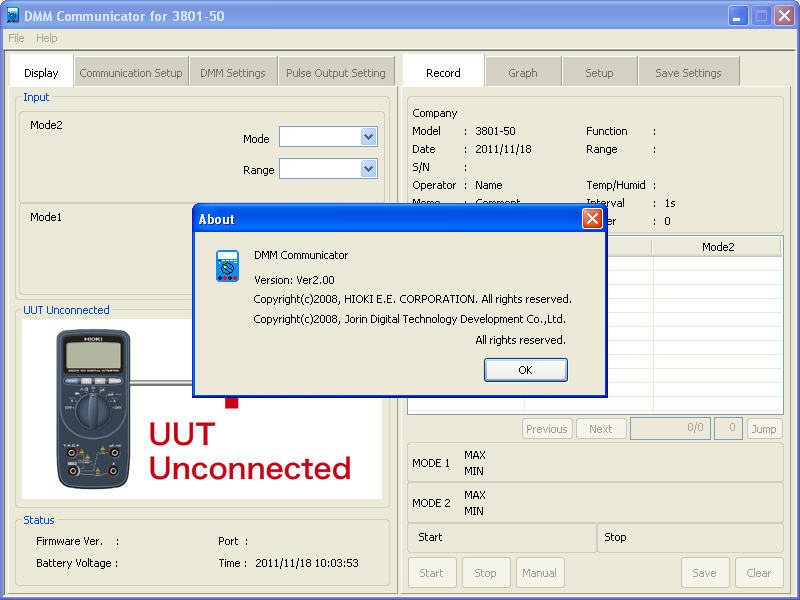Select the Save Settings tab
The width and height of the screenshot is (800, 600).
tap(688, 73)
